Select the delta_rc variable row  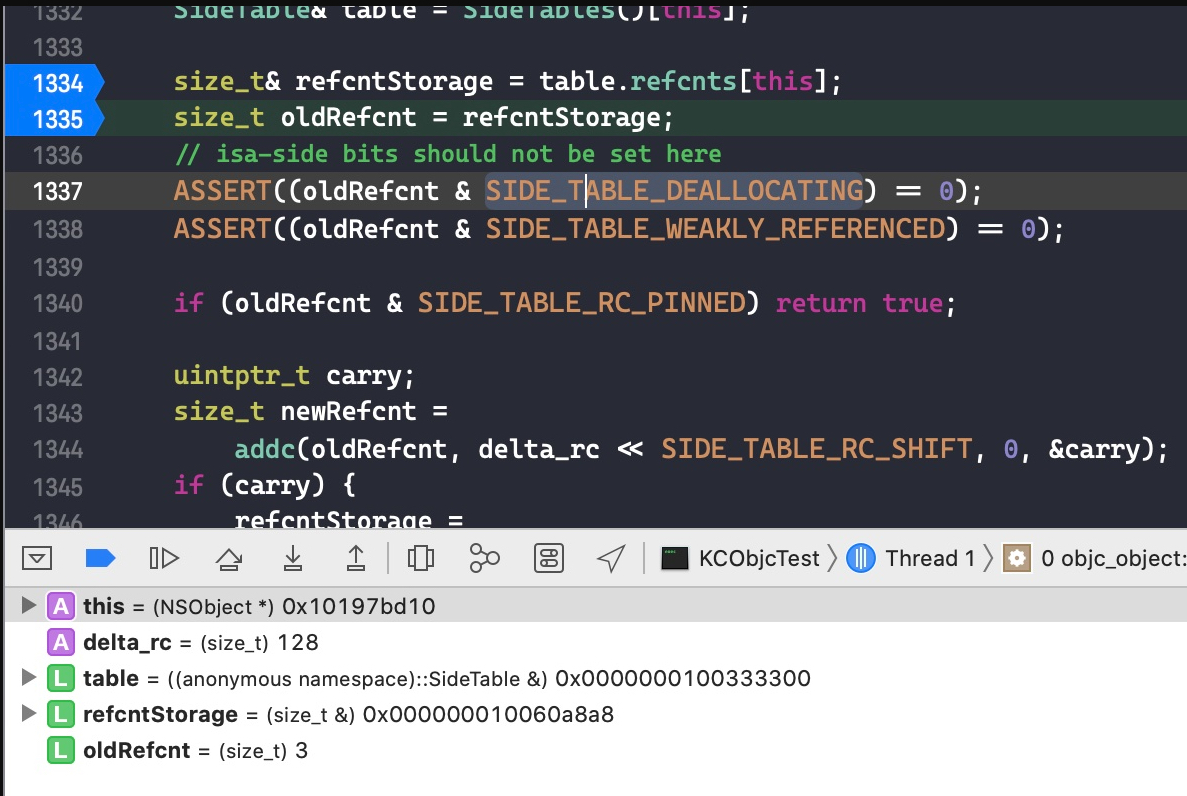pyautogui.click(x=596, y=642)
